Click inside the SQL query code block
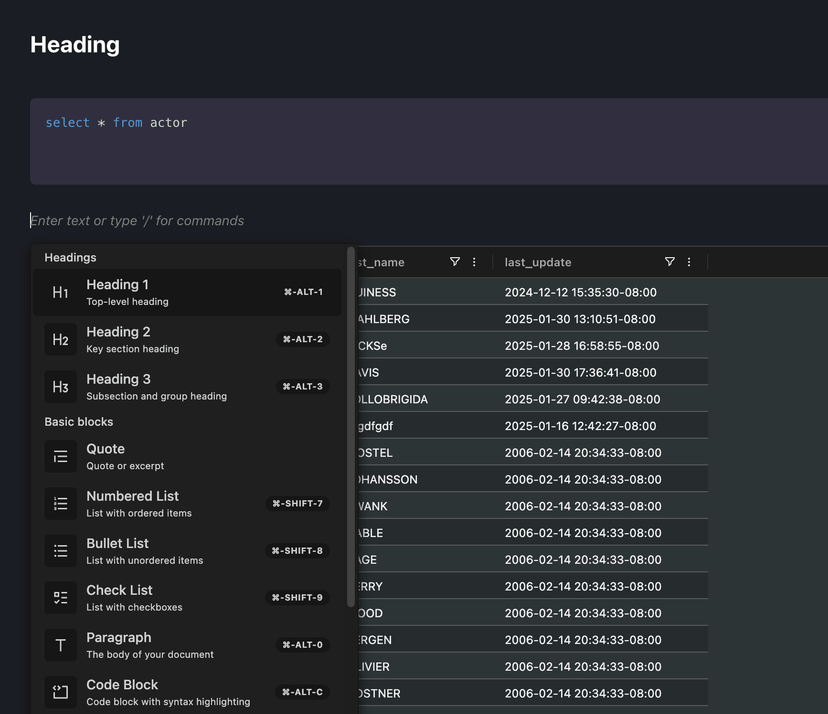 (429, 141)
